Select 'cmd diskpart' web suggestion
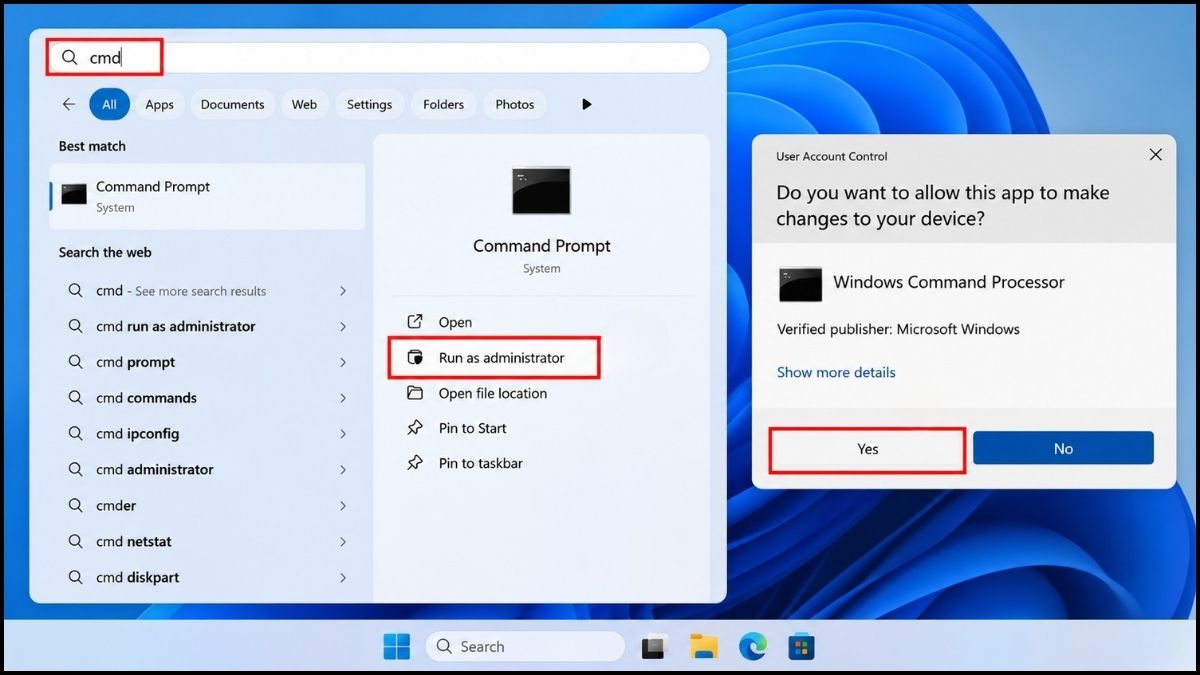 pos(207,577)
